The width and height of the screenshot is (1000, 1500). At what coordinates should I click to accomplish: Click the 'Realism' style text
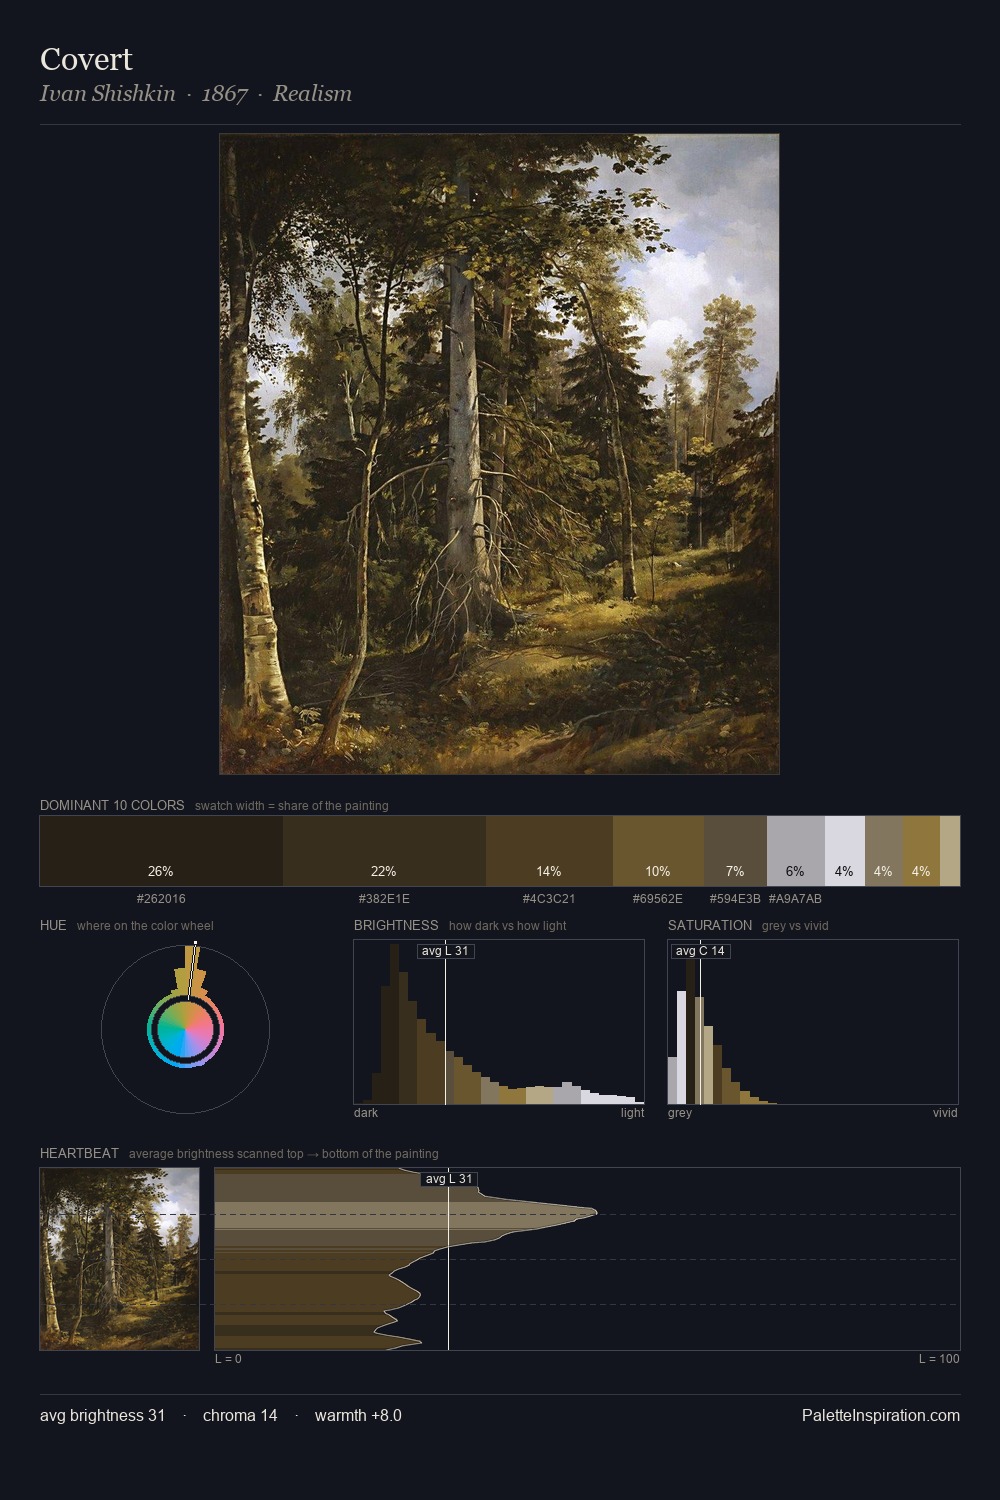312,94
